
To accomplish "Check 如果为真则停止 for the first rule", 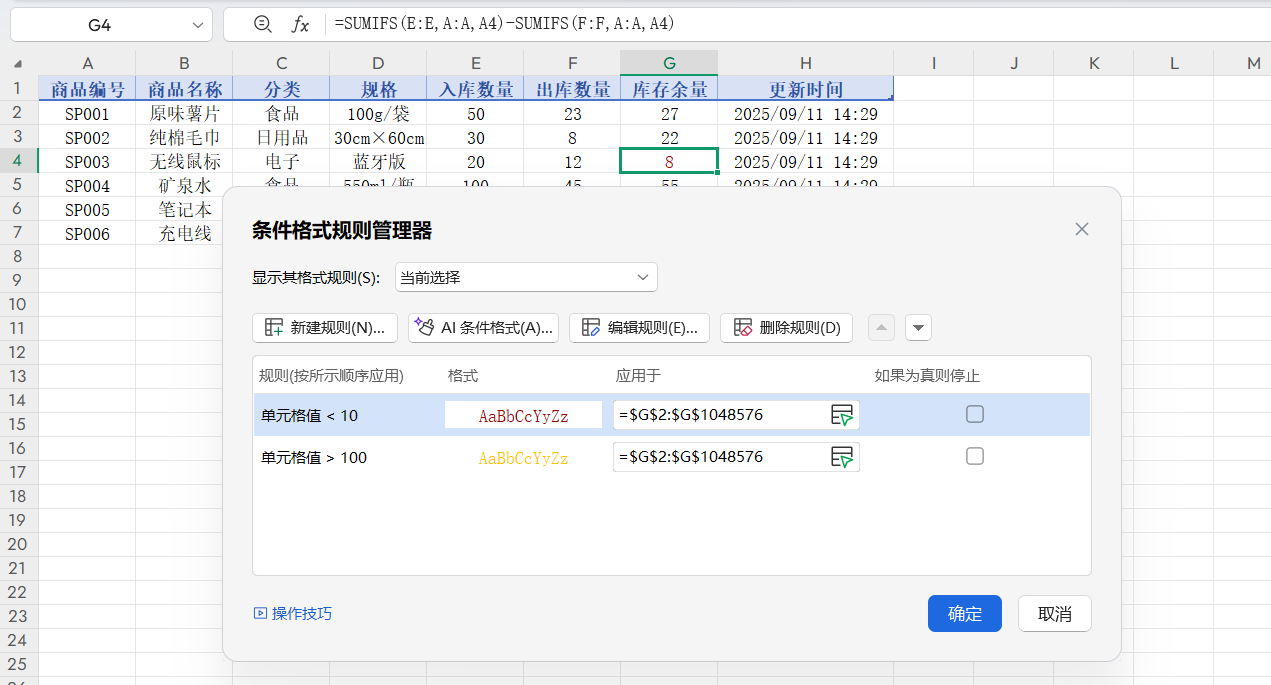I will tap(975, 414).
